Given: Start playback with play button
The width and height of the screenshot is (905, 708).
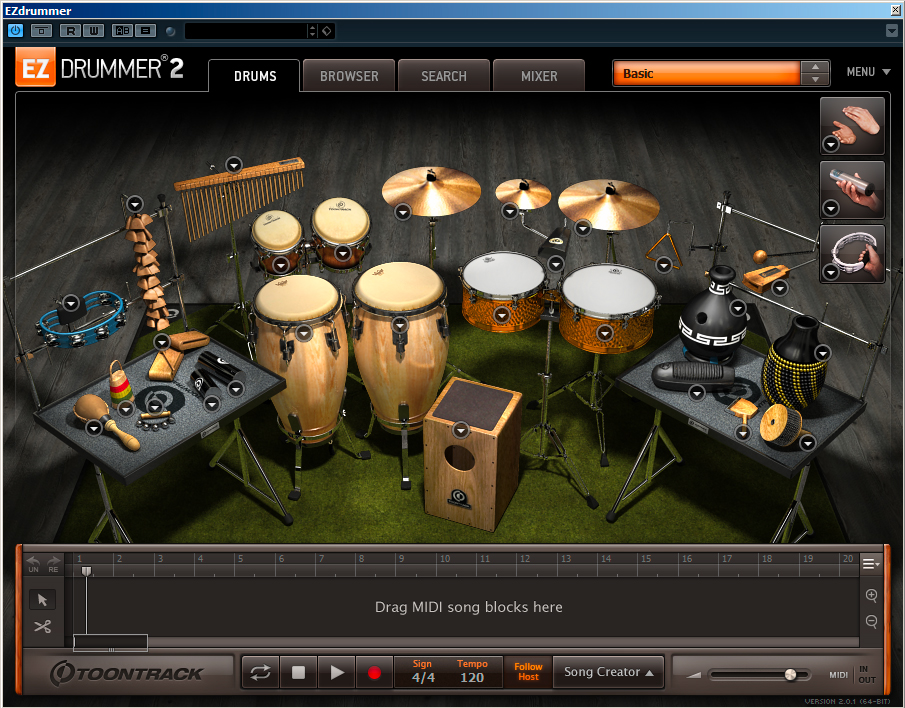Looking at the screenshot, I should [336, 672].
